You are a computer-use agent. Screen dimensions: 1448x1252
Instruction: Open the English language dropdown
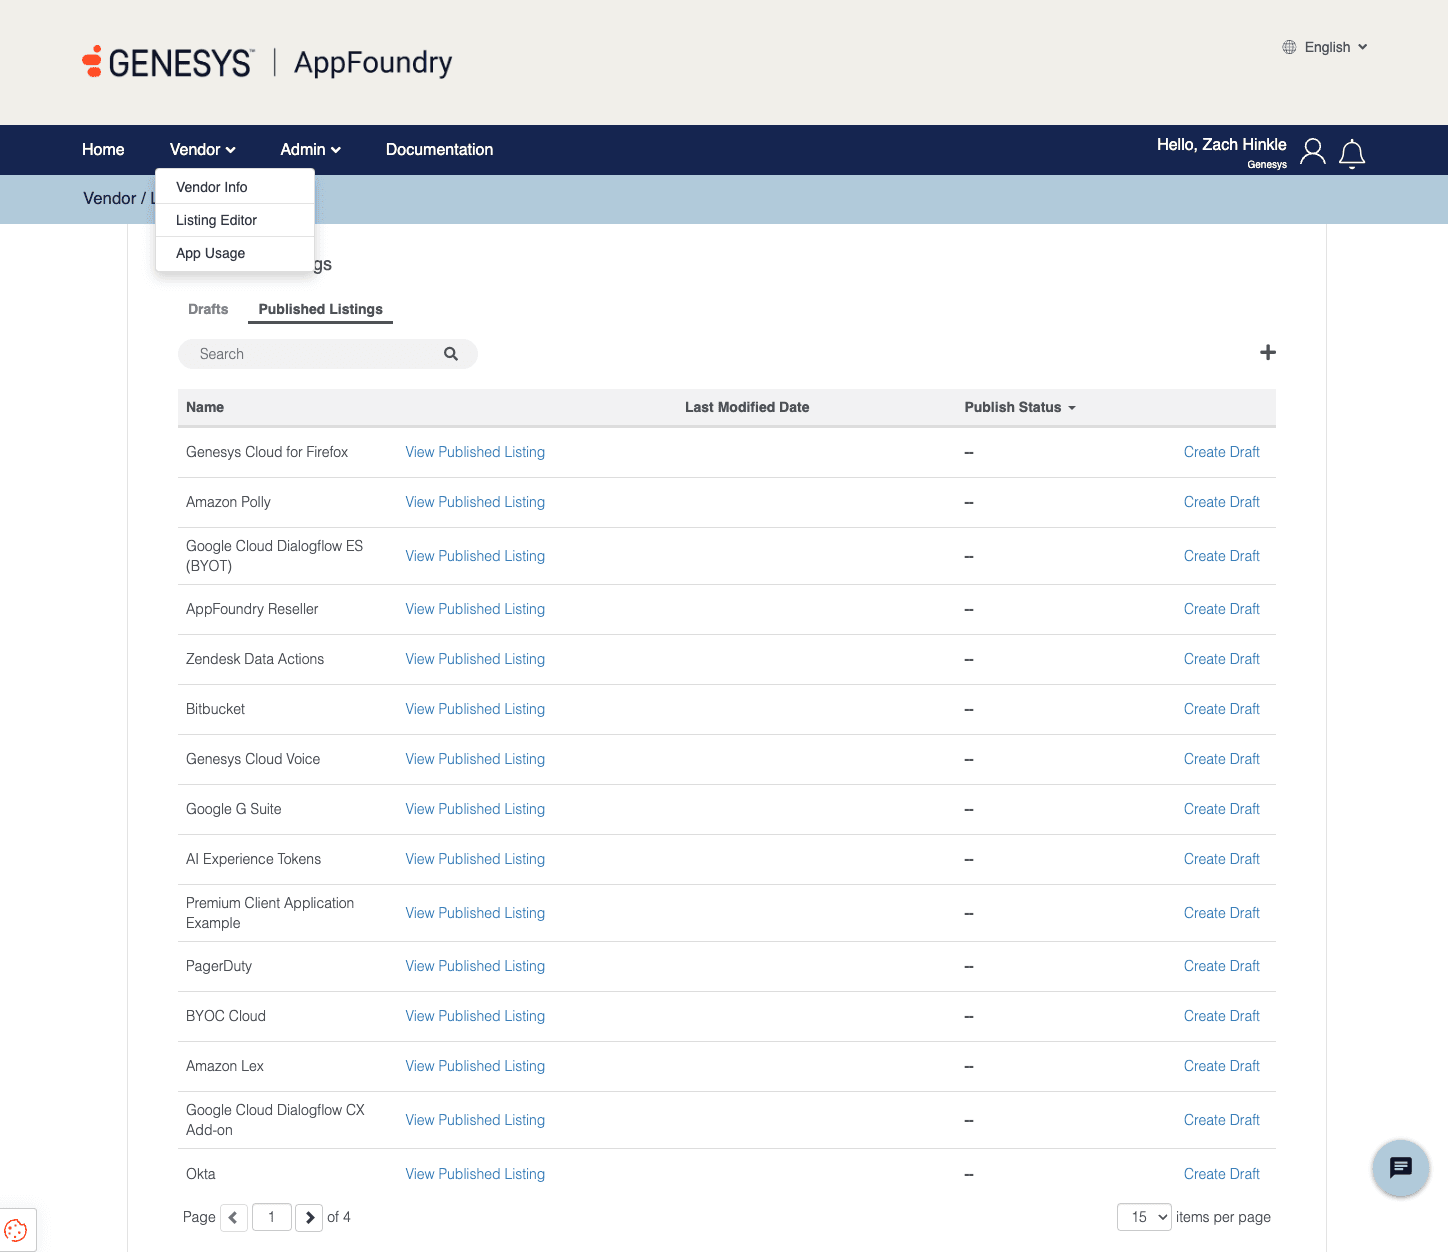[x=1325, y=47]
